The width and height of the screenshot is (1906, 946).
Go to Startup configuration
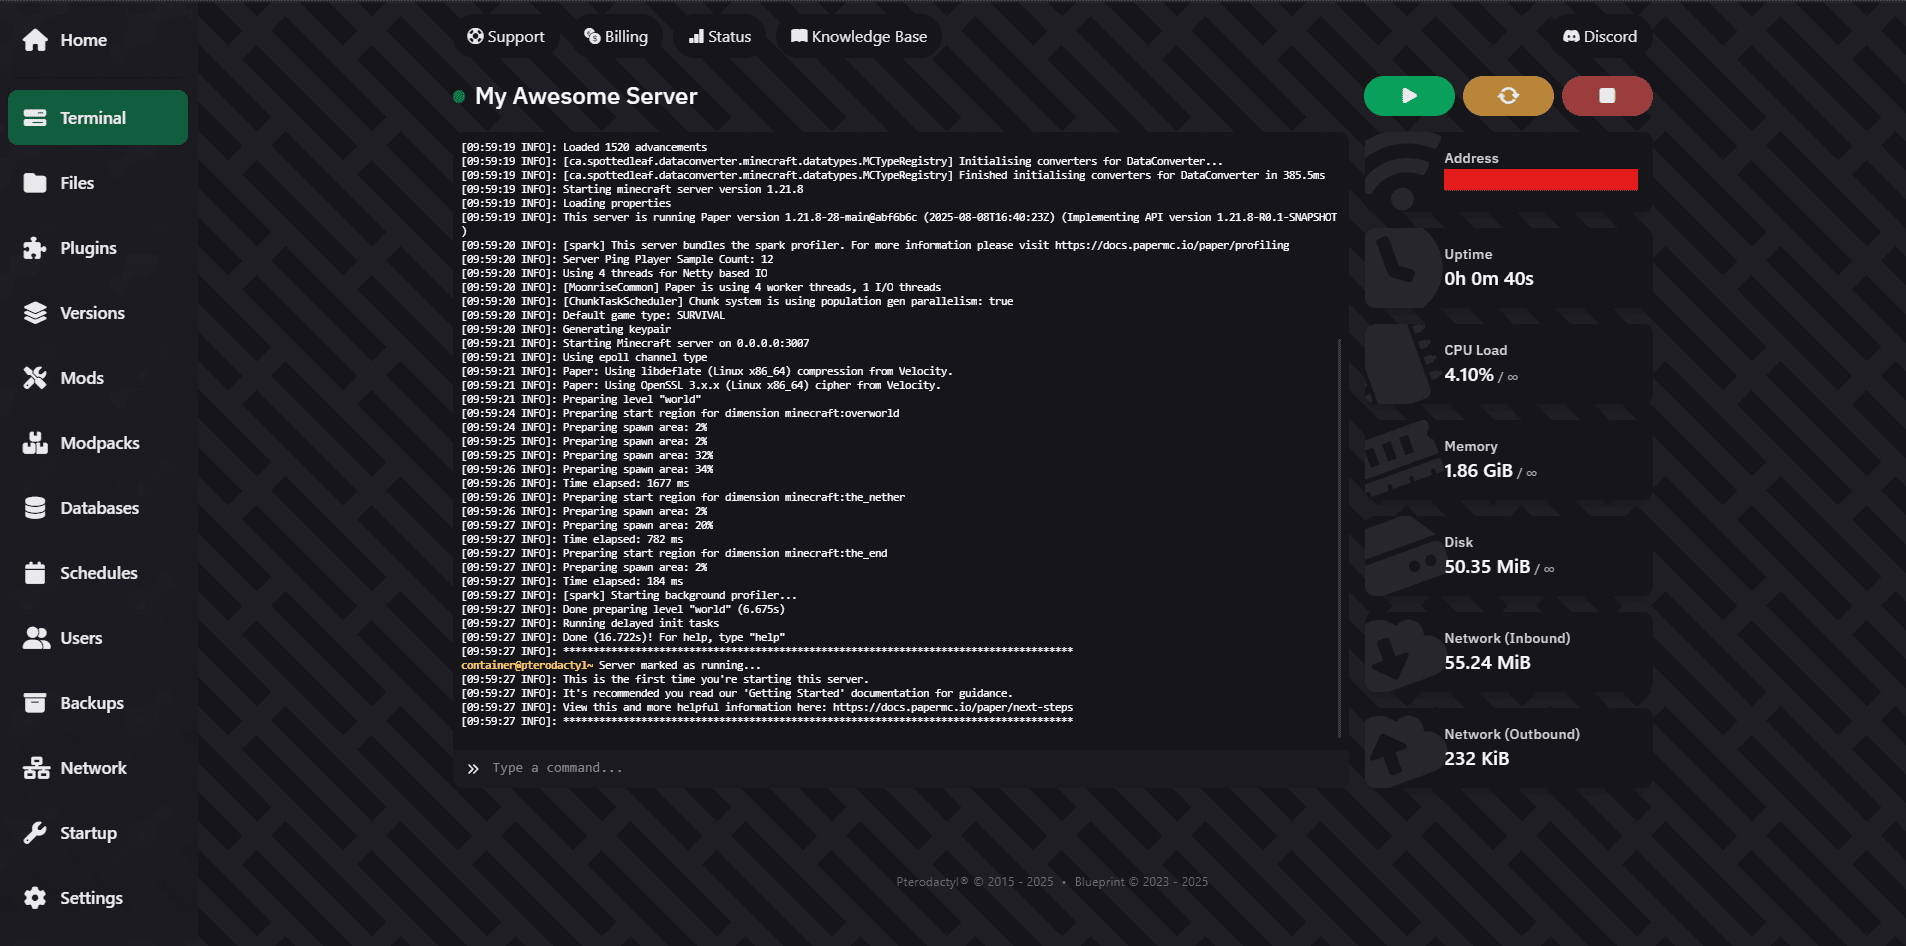[x=88, y=833]
